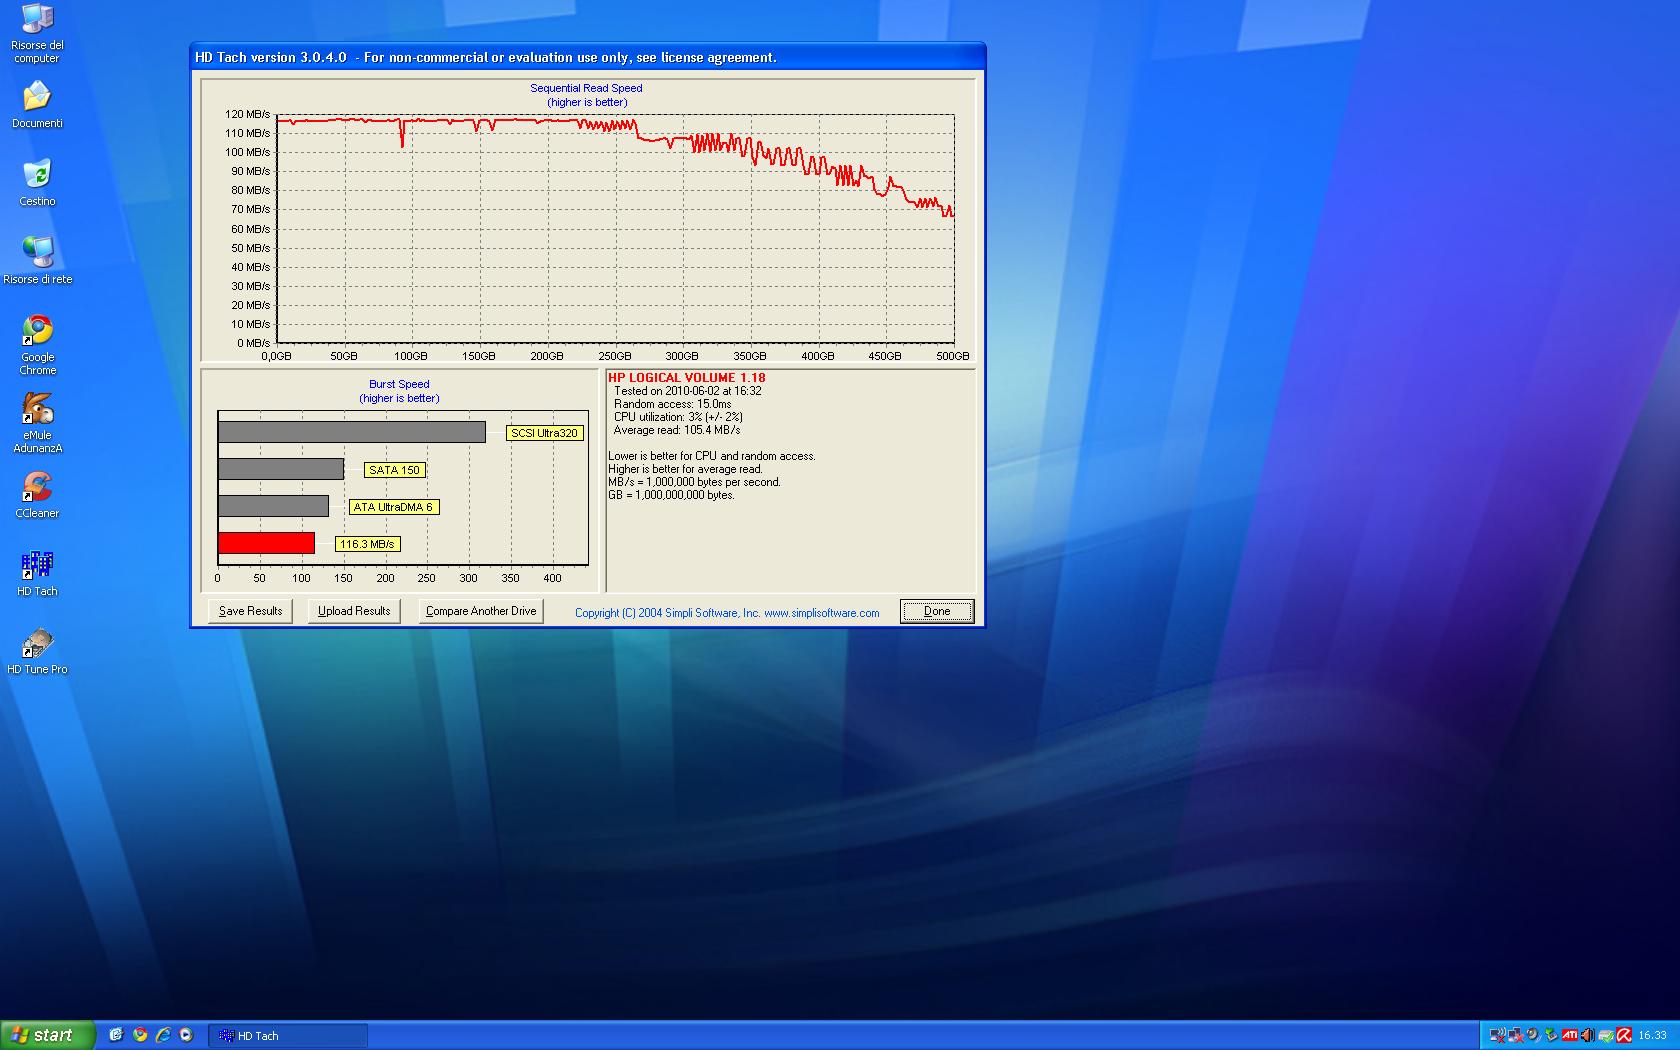Click the 120 MB/s axis label
This screenshot has width=1680, height=1050.
[x=247, y=114]
